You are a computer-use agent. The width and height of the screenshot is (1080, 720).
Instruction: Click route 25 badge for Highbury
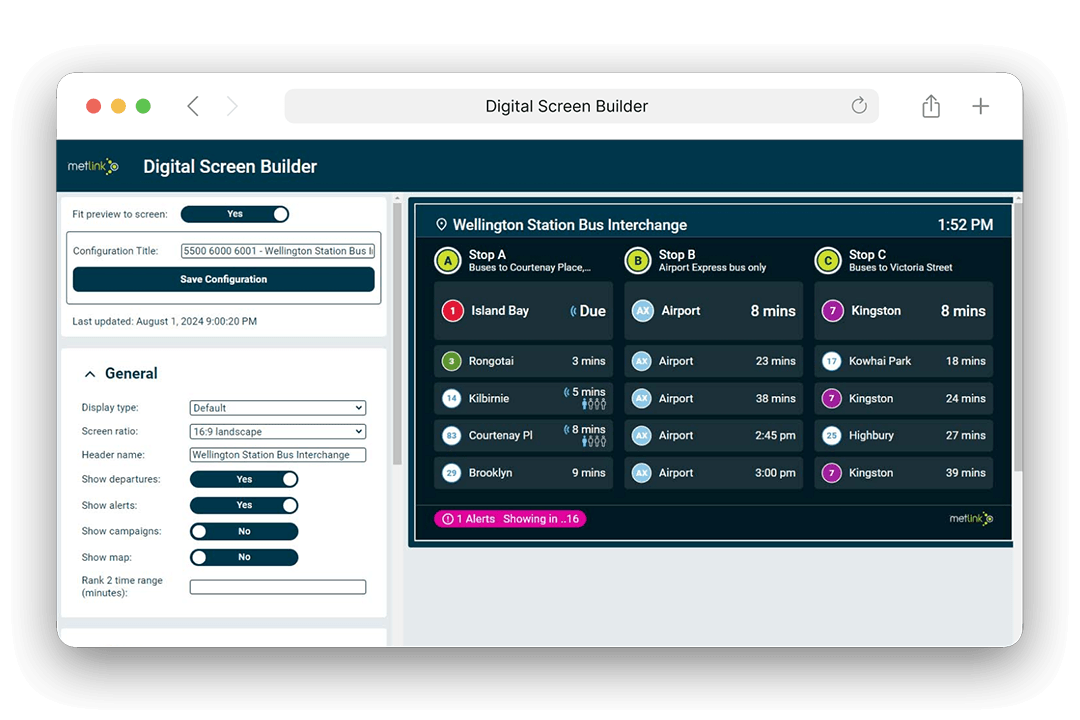click(831, 435)
